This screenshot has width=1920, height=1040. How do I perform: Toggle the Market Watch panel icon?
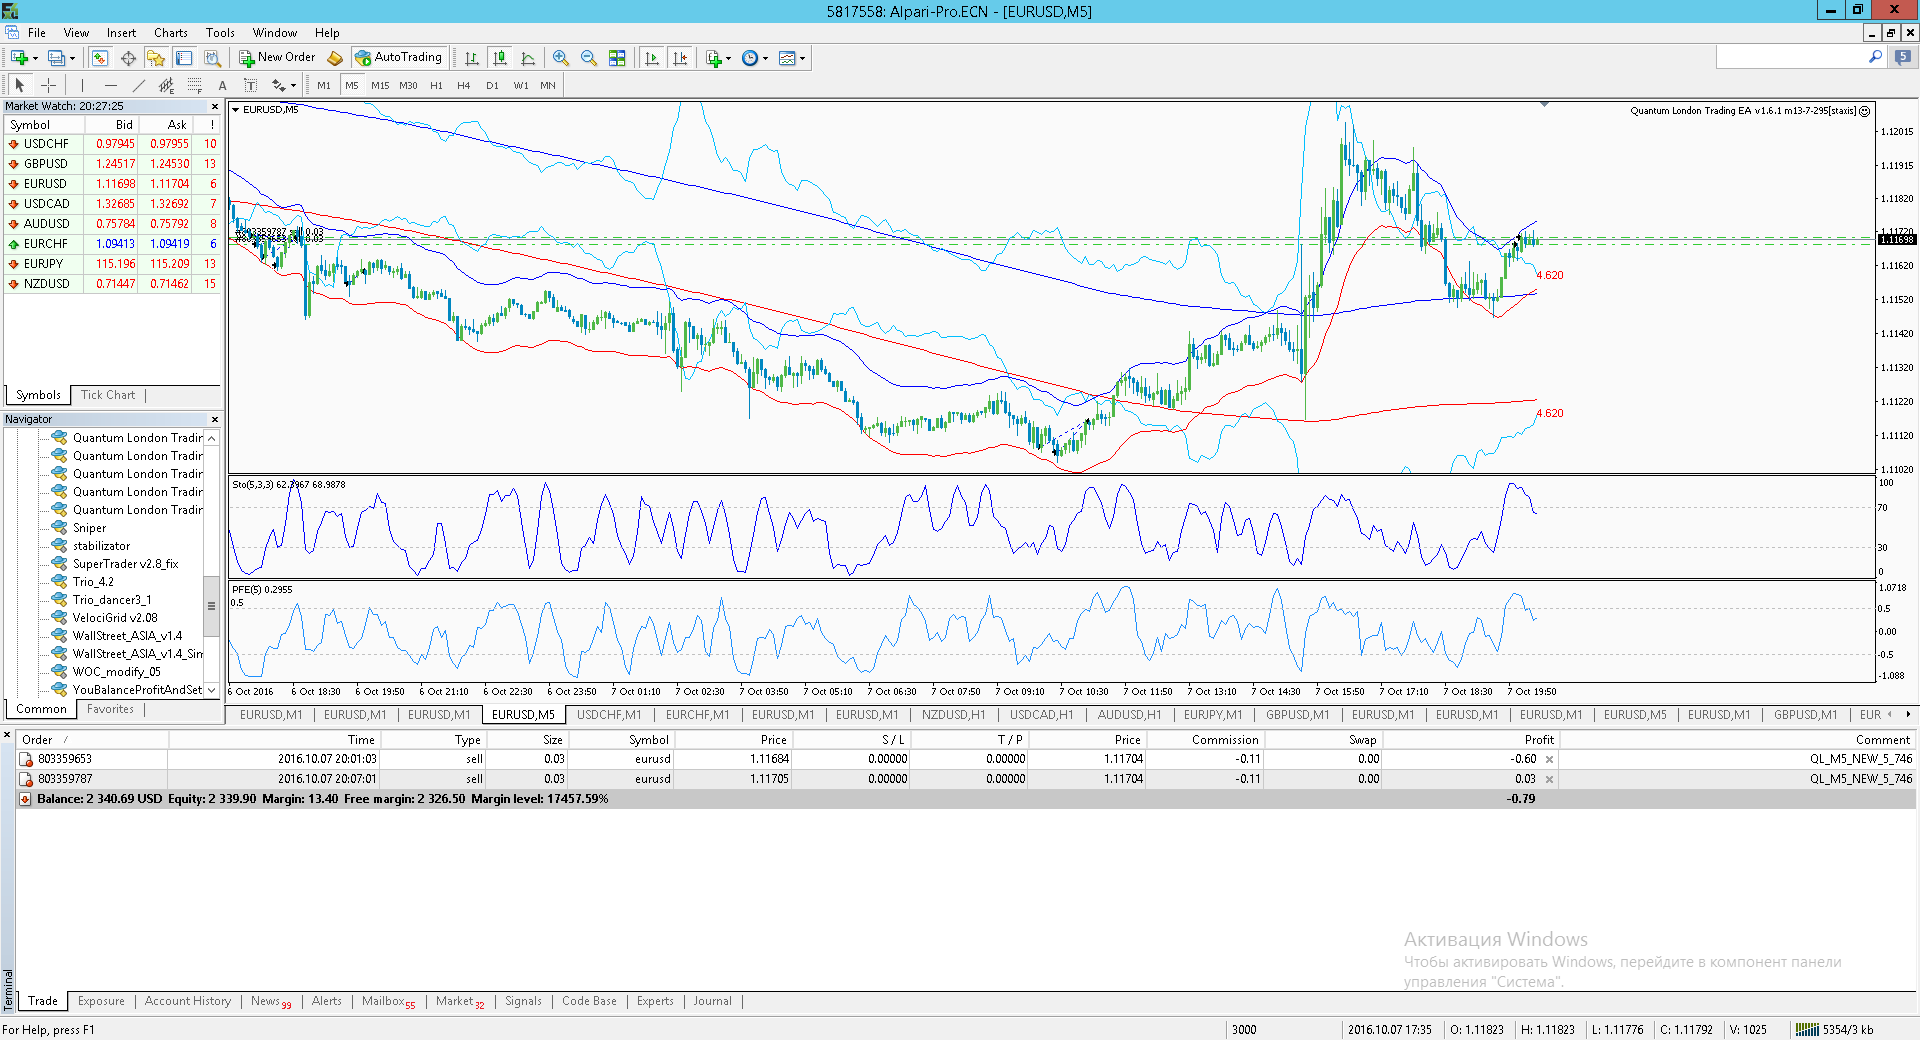point(100,58)
